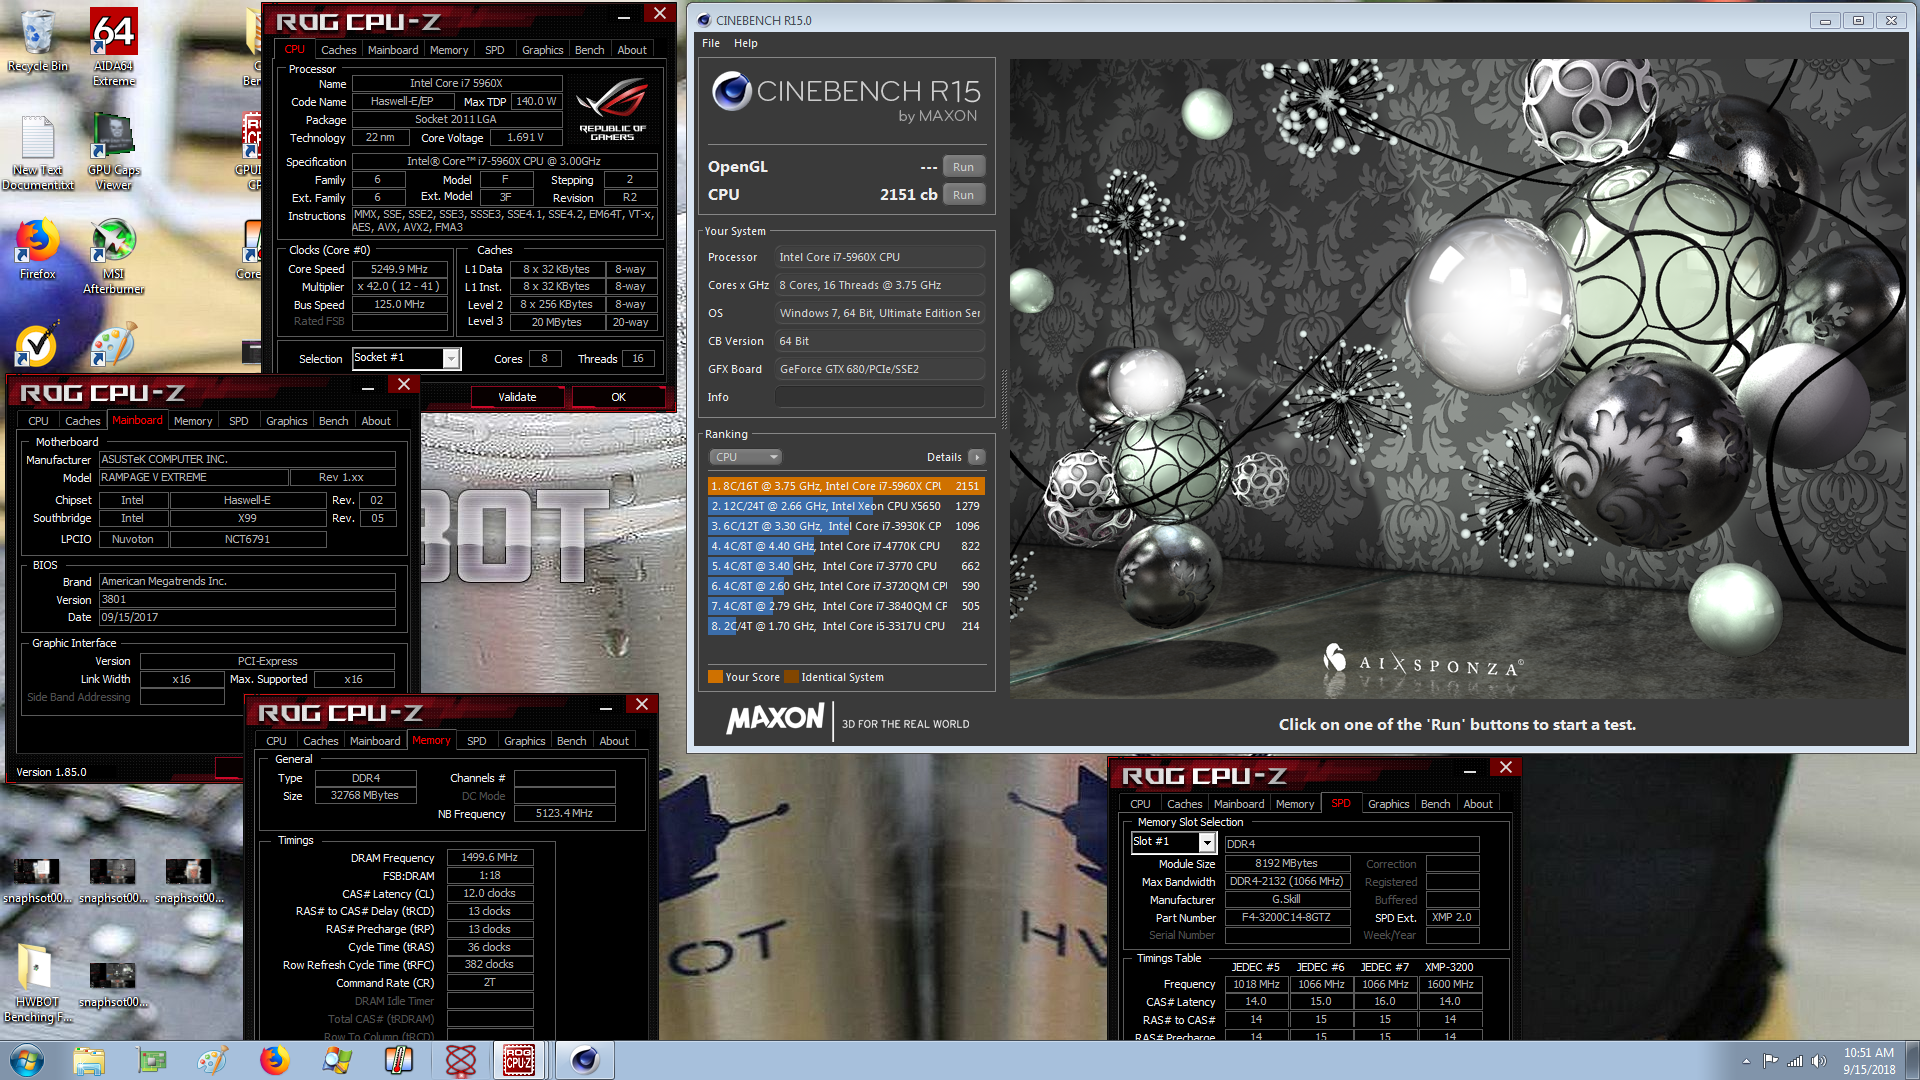The height and width of the screenshot is (1080, 1920).
Task: Open the File menu in Cinebench
Action: 711,43
